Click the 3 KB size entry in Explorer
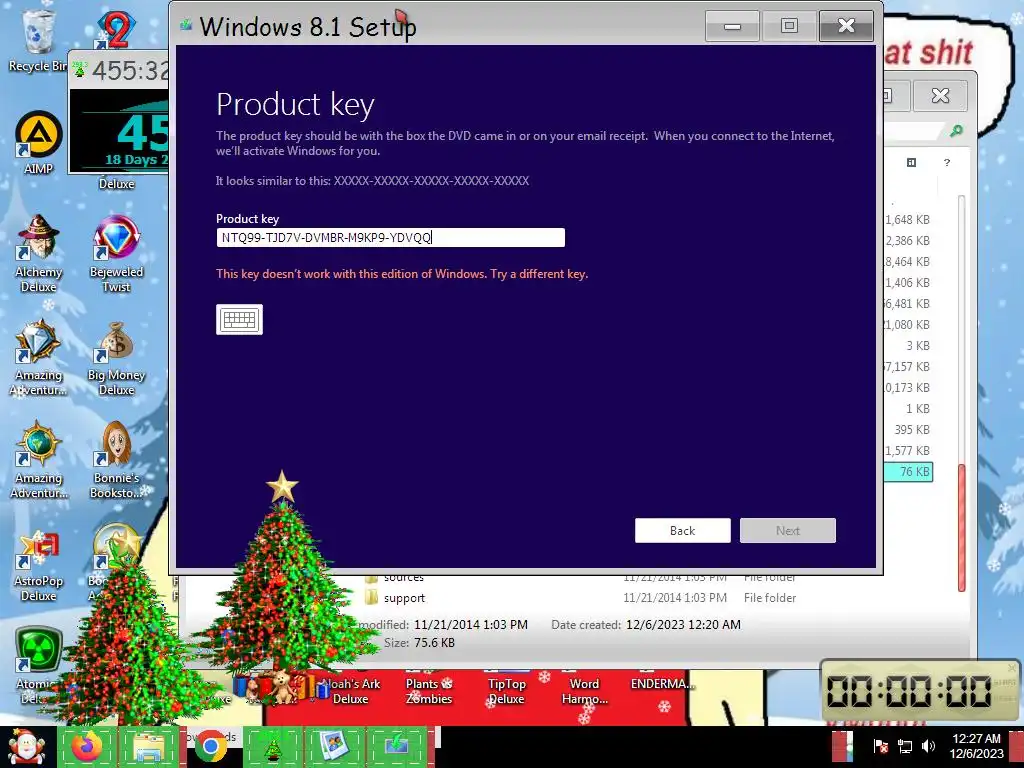Screen dimensions: 1024x768 [x=918, y=345]
